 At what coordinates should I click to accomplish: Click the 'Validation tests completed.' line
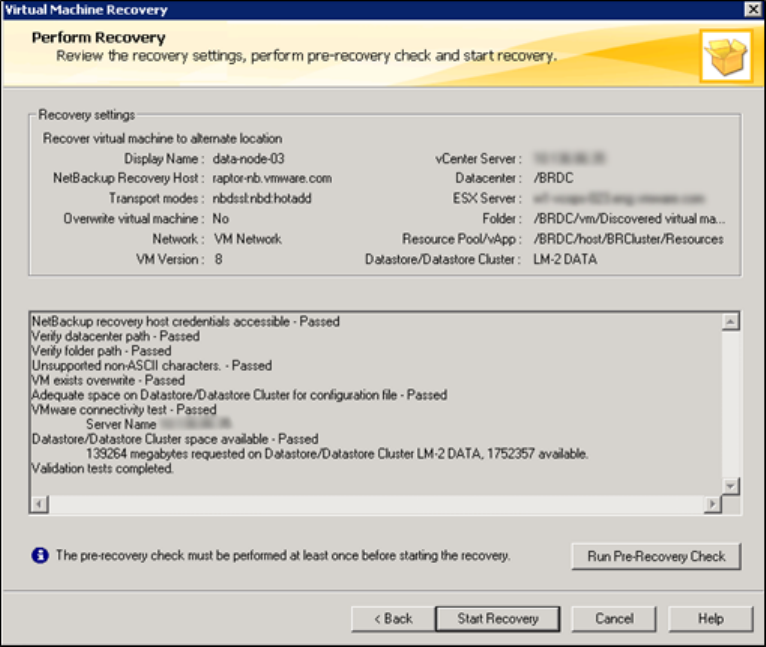[x=103, y=468]
